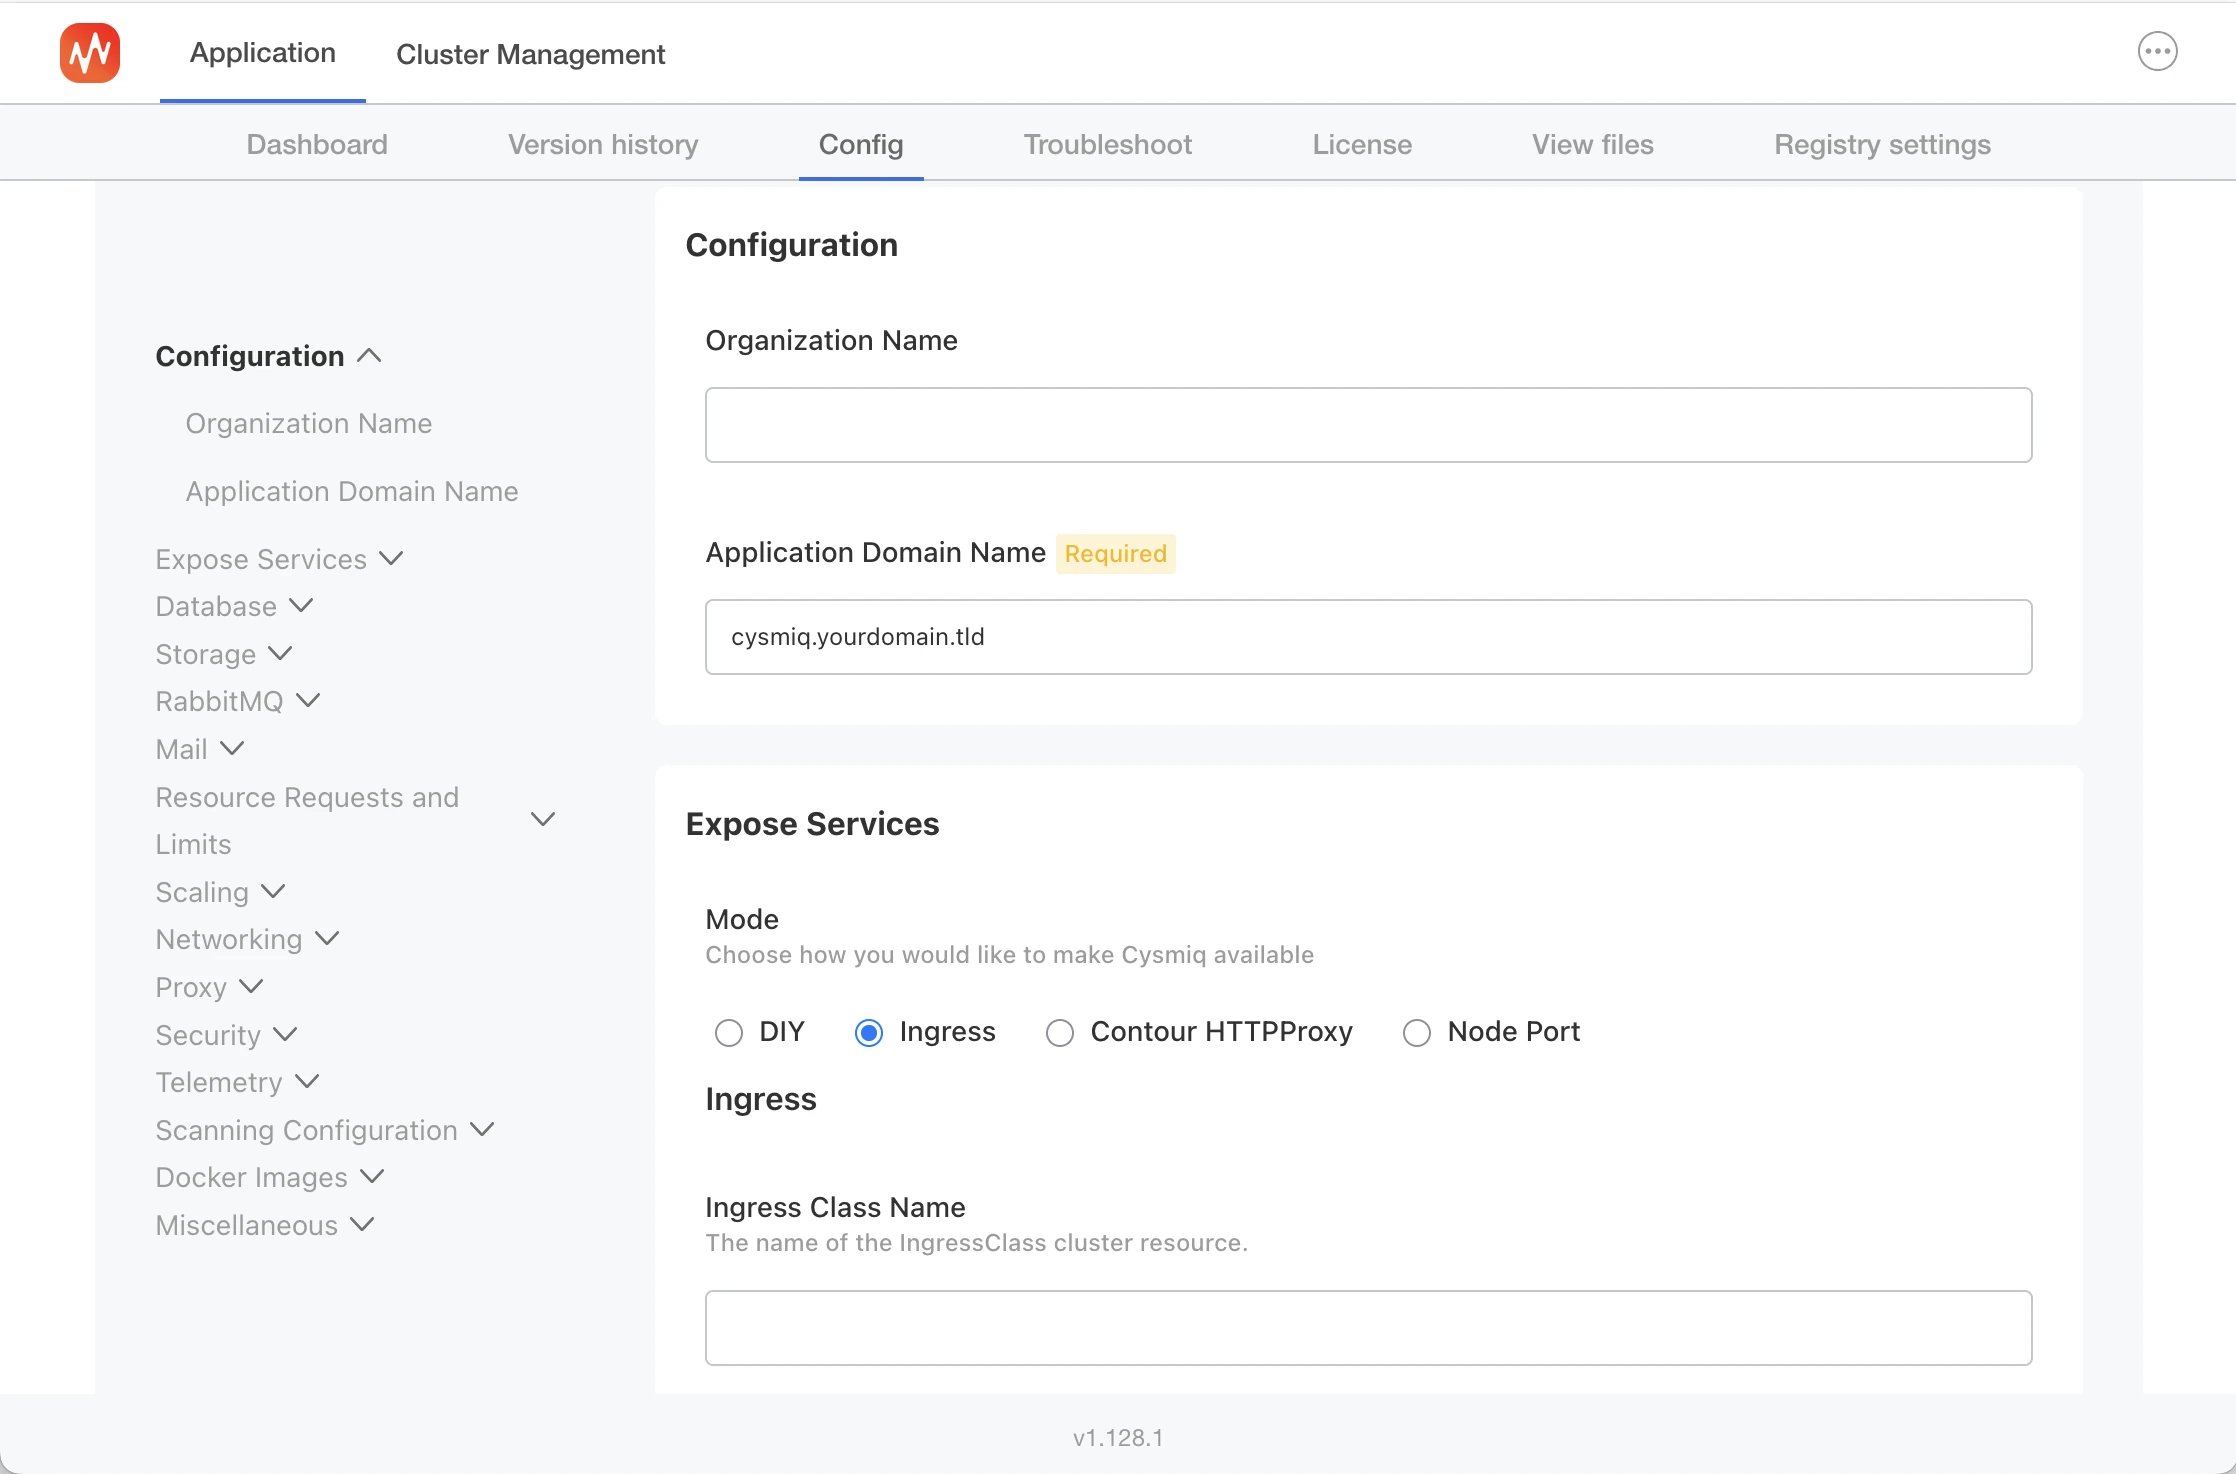This screenshot has height=1474, width=2236.
Task: Select the Ingress mode radio button
Action: [869, 1032]
